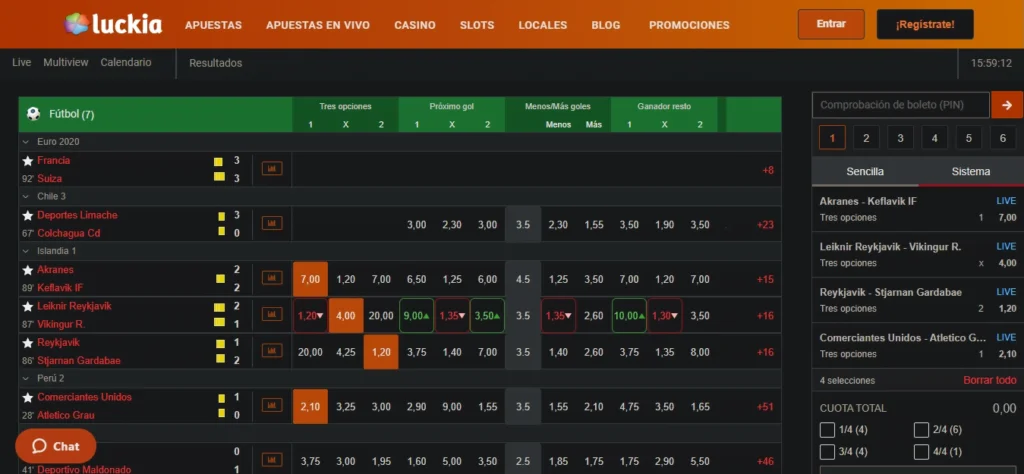Expand +51 more markets for Comerciantes Unidos
Viewport: 1024px width, 474px height.
coord(767,407)
